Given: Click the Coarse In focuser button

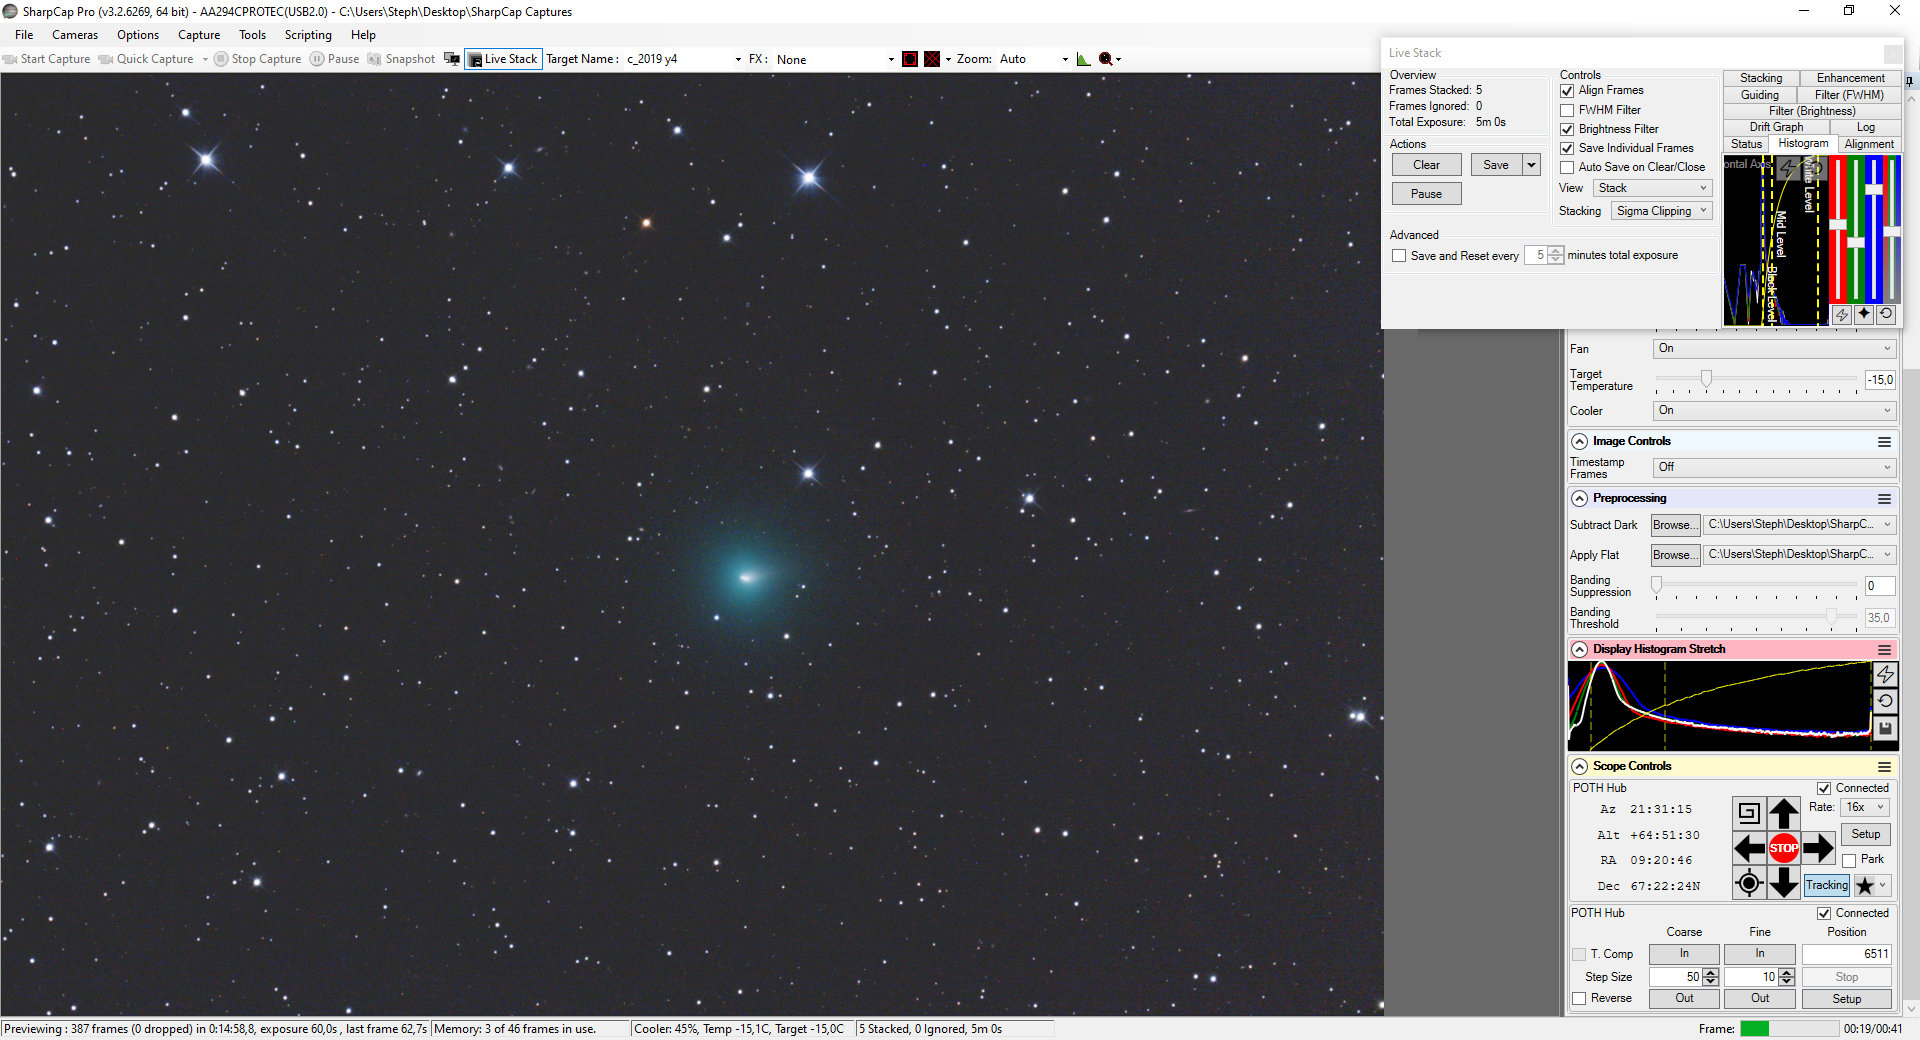Looking at the screenshot, I should coord(1684,954).
